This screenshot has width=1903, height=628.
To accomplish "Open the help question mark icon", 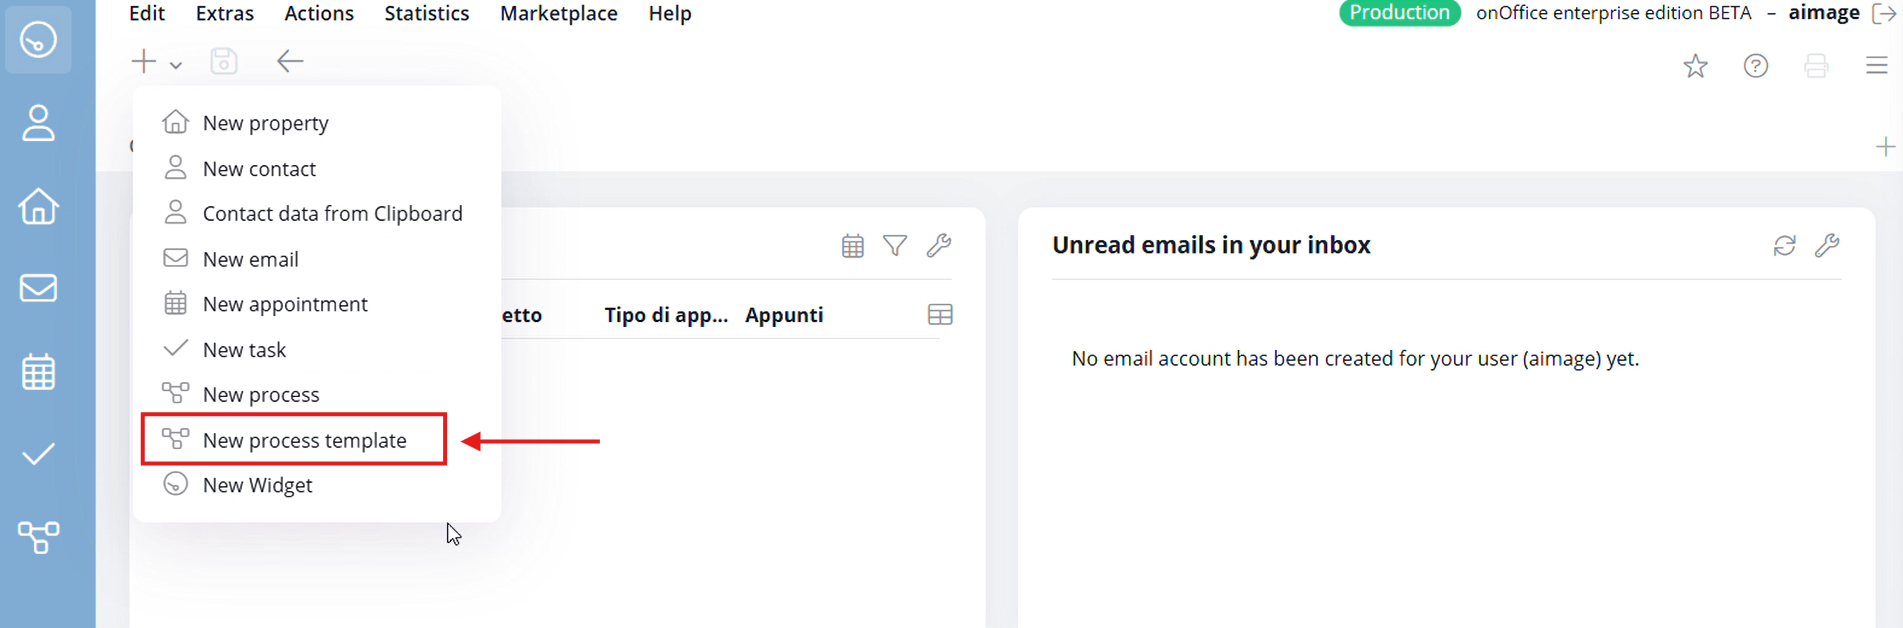I will point(1755,66).
